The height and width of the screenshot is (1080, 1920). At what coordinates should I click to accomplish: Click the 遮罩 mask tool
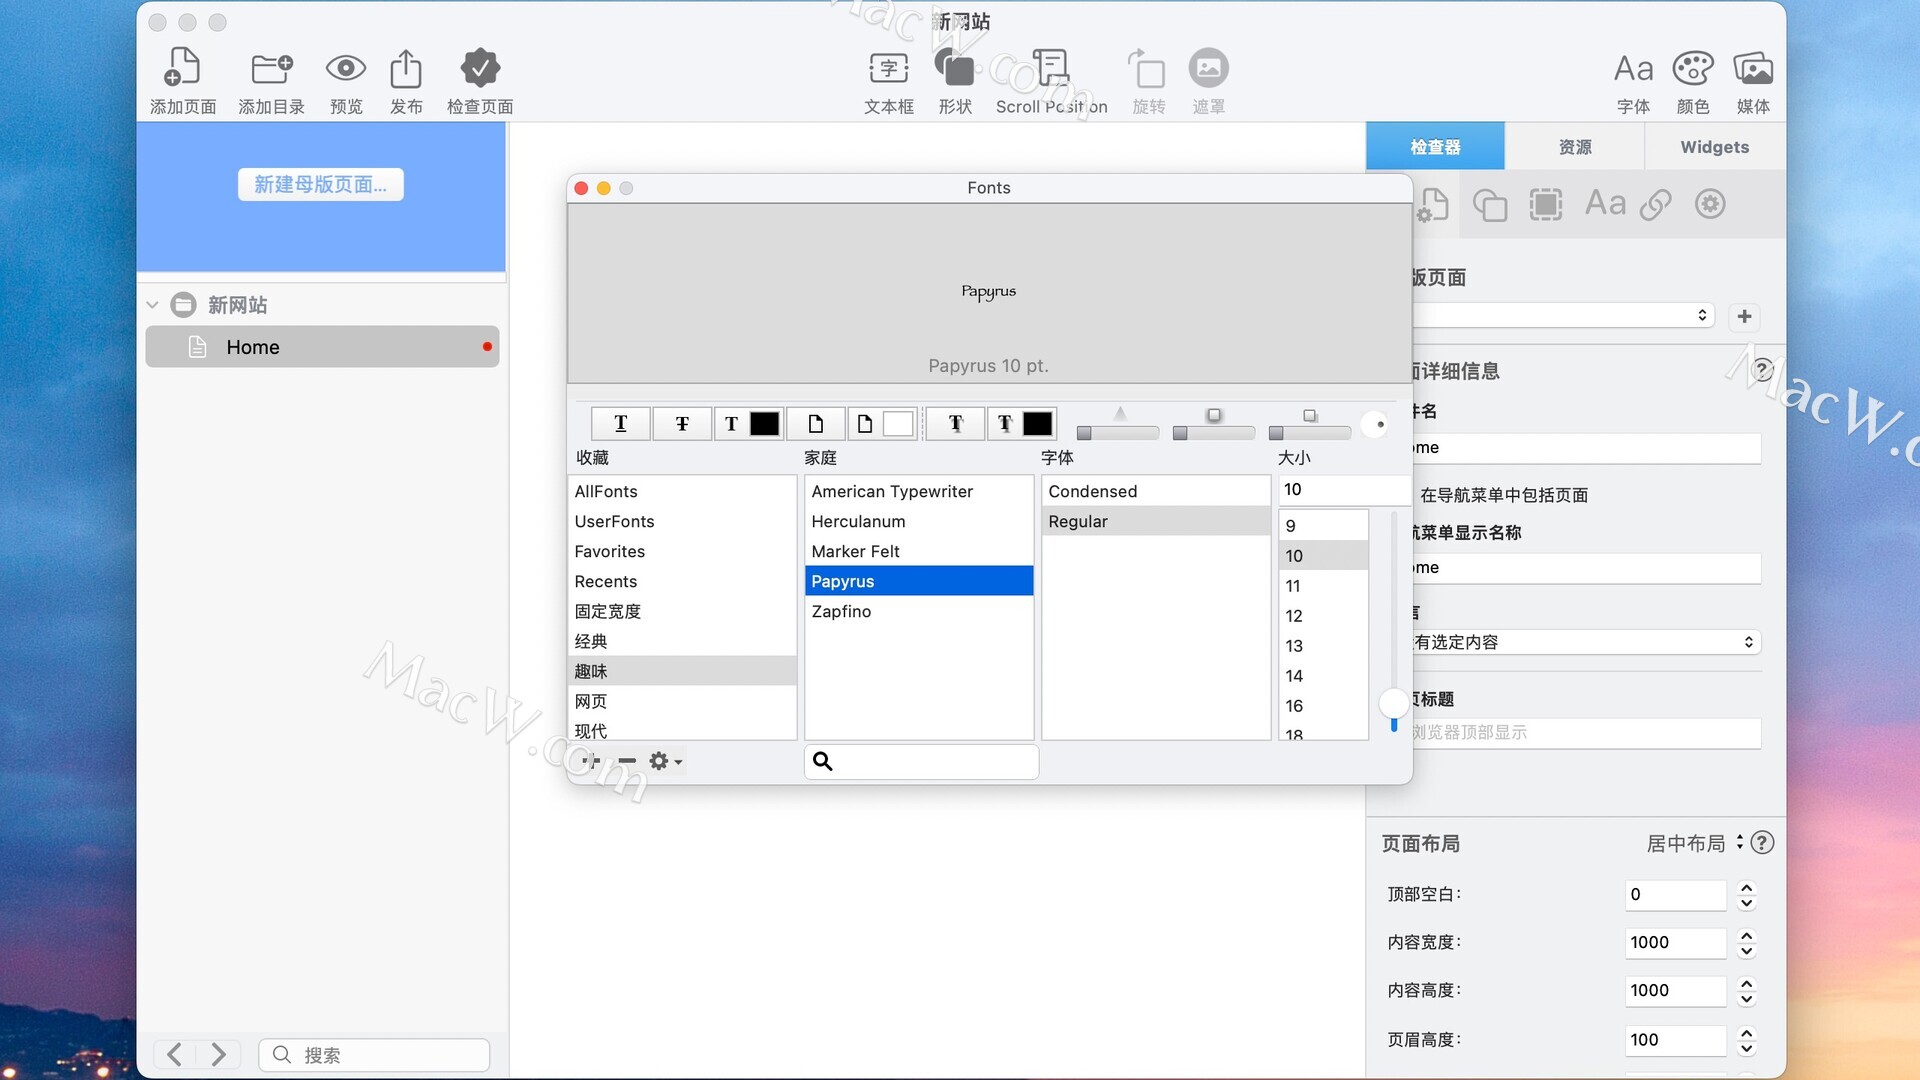click(1208, 68)
